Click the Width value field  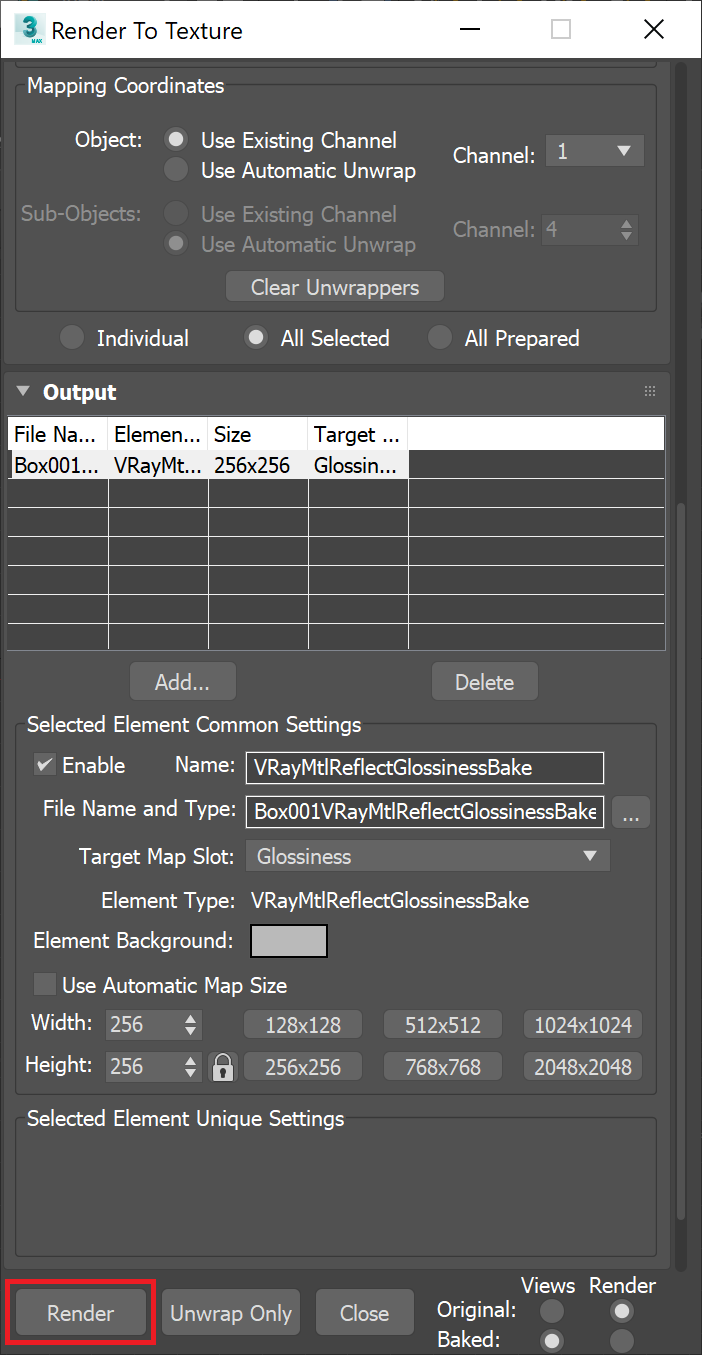click(x=144, y=1025)
